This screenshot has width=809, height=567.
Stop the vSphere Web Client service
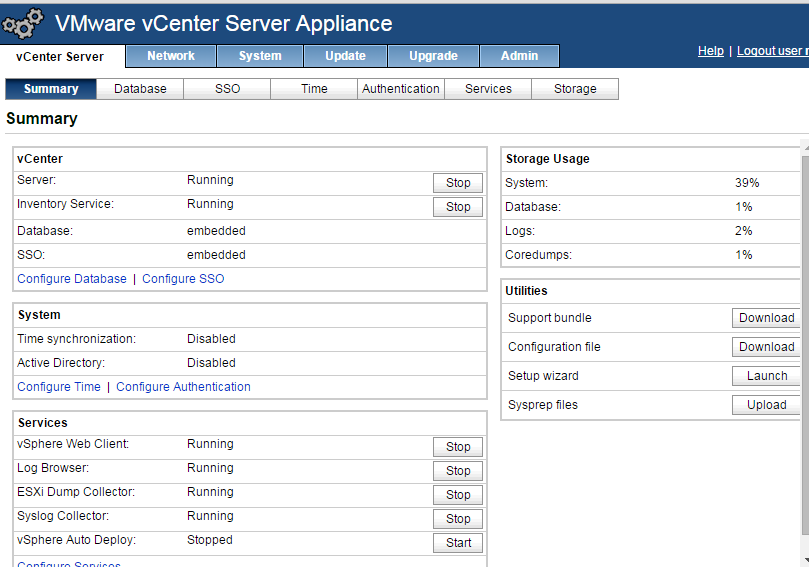point(458,447)
